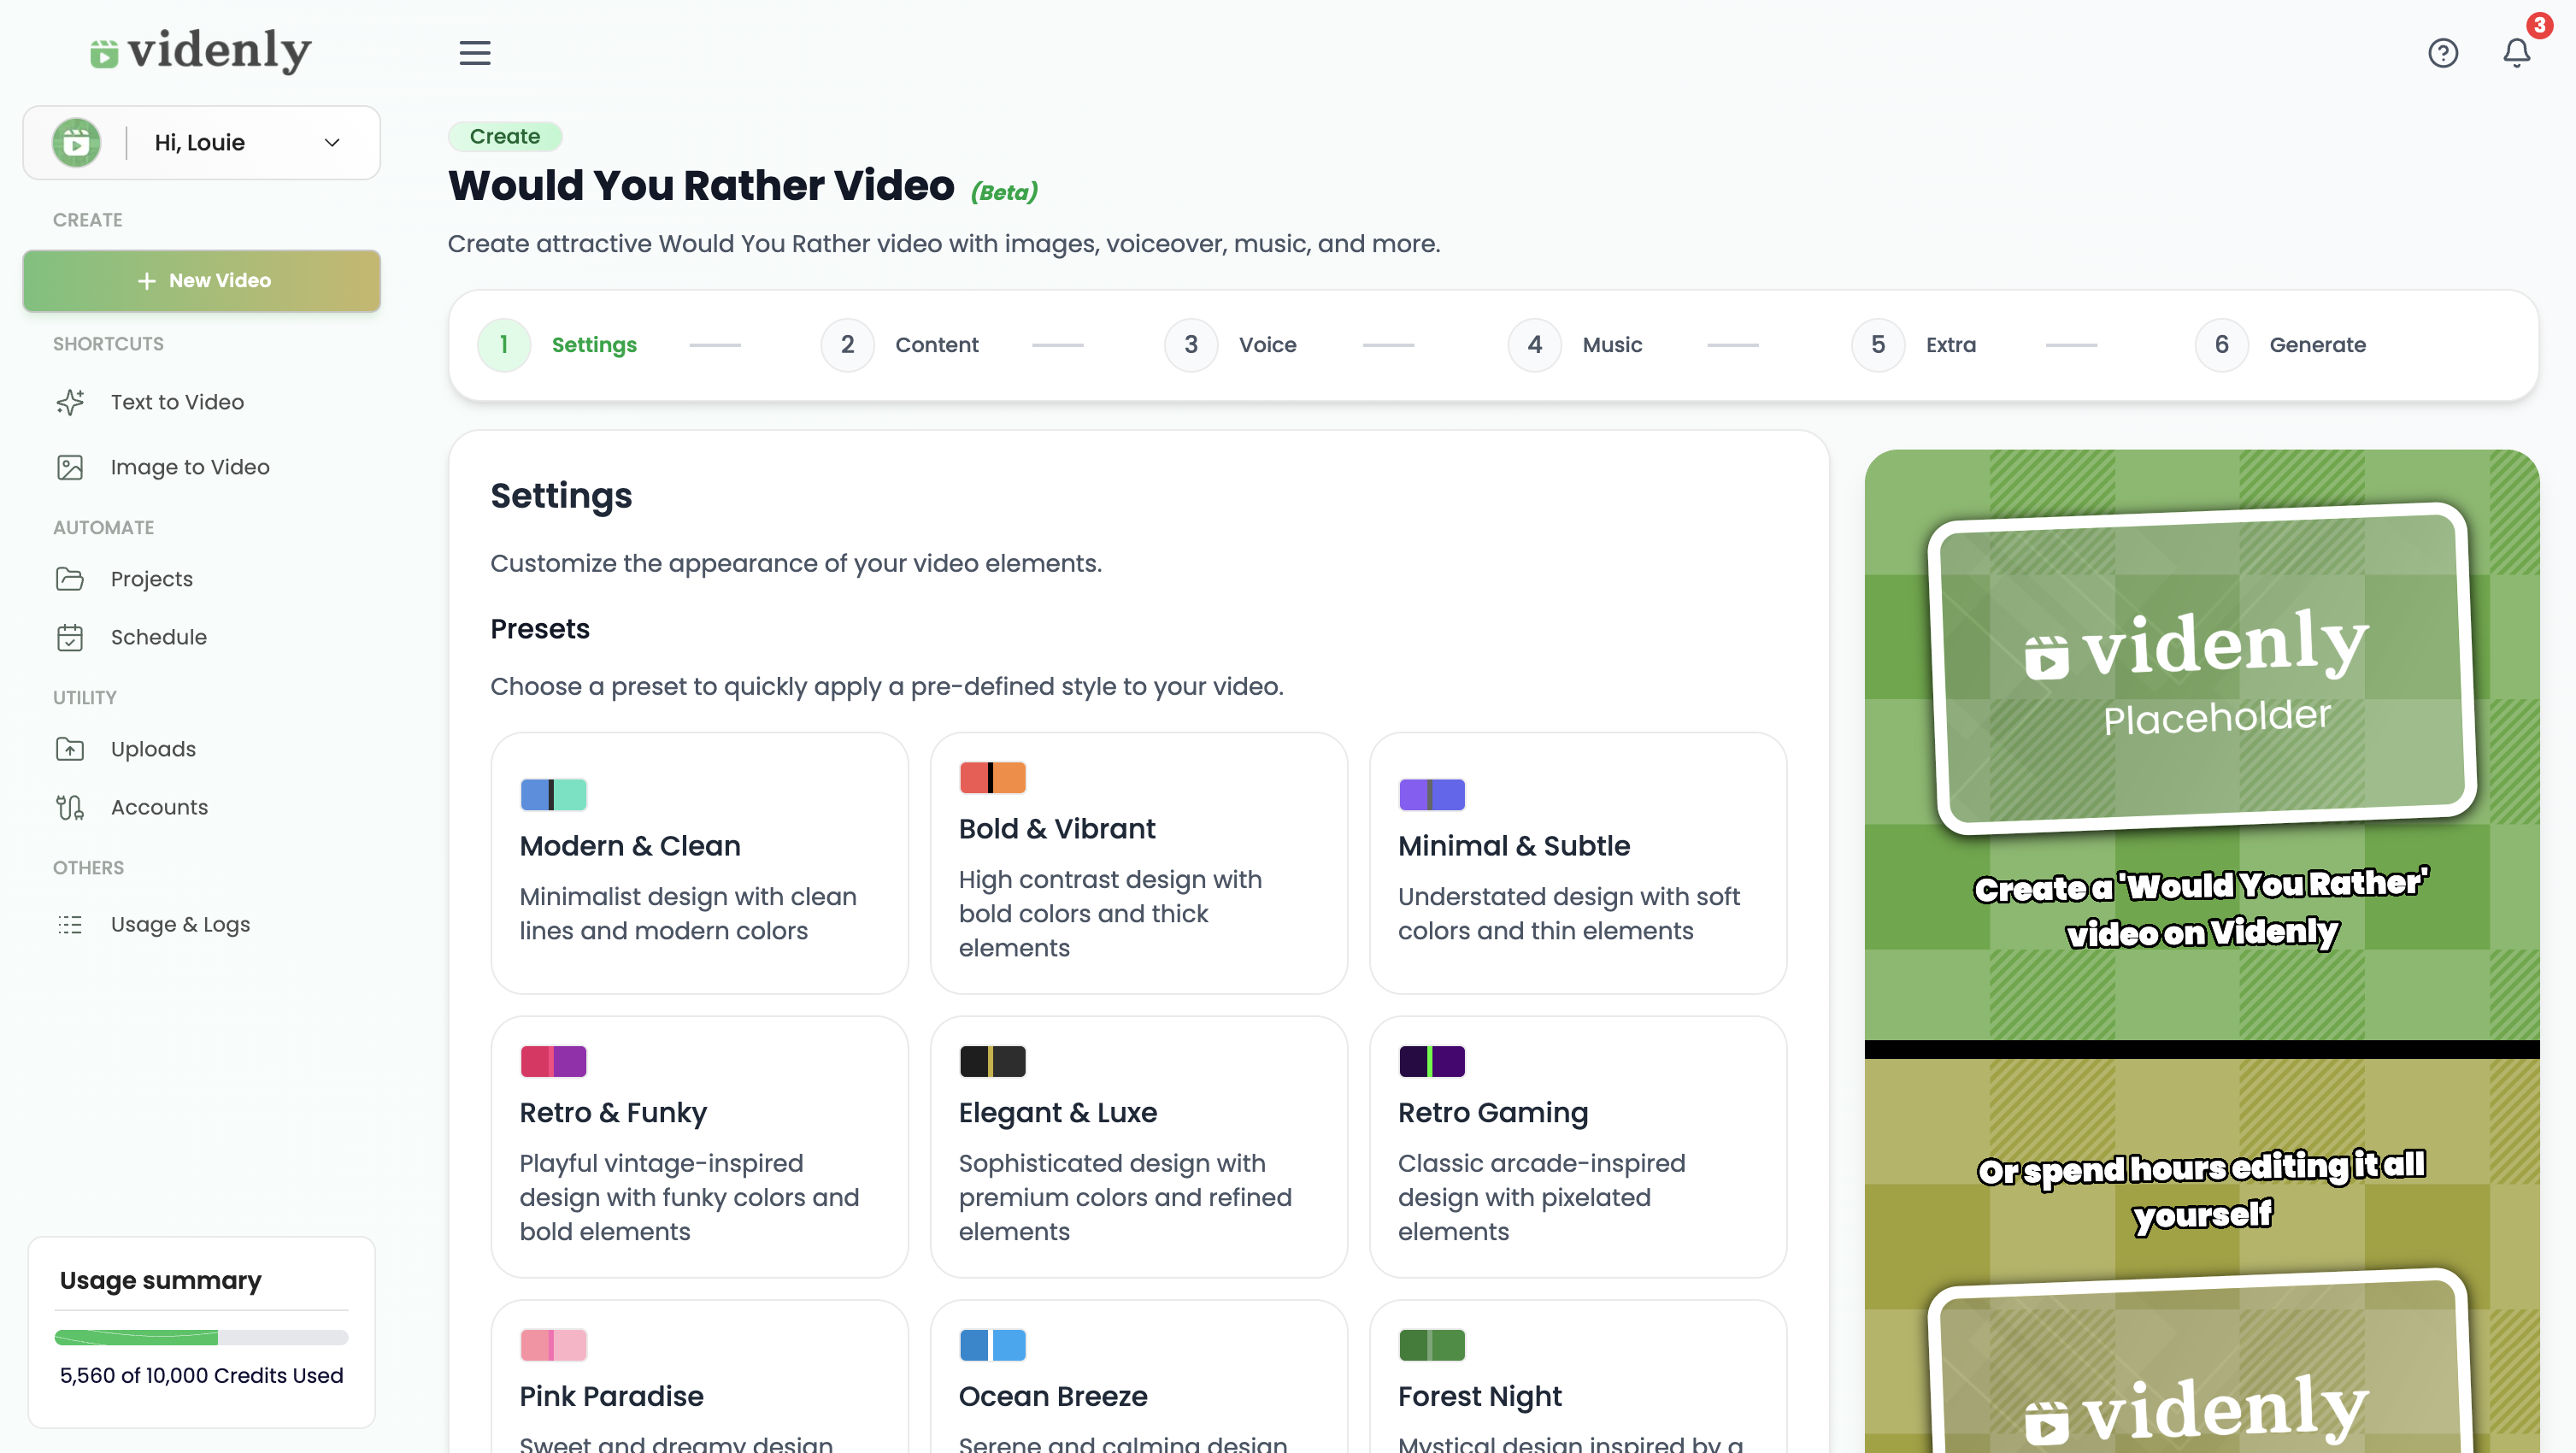Image resolution: width=2576 pixels, height=1453 pixels.
Task: Click the credits usage progress bar
Action: 201,1338
